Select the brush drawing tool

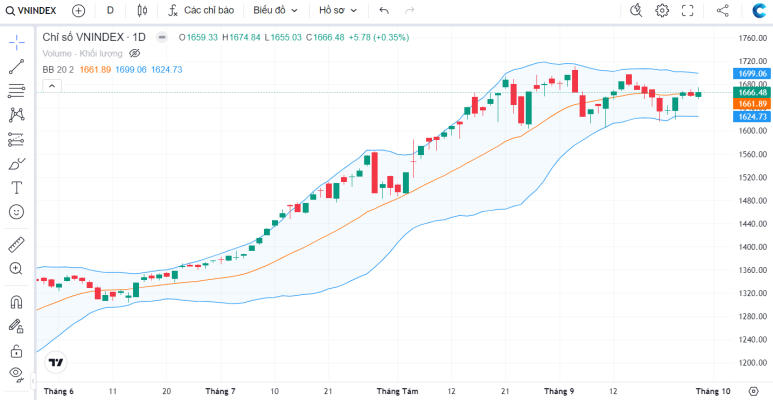16,164
